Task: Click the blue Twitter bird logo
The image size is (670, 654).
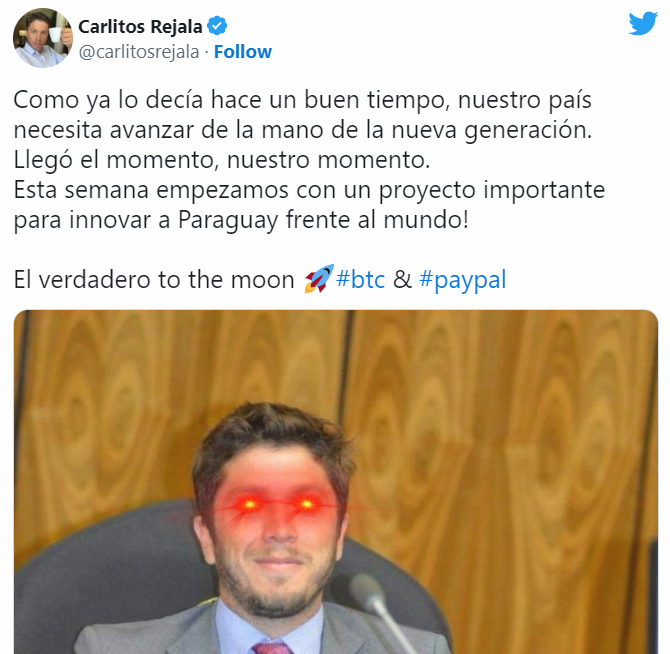Action: point(643,23)
